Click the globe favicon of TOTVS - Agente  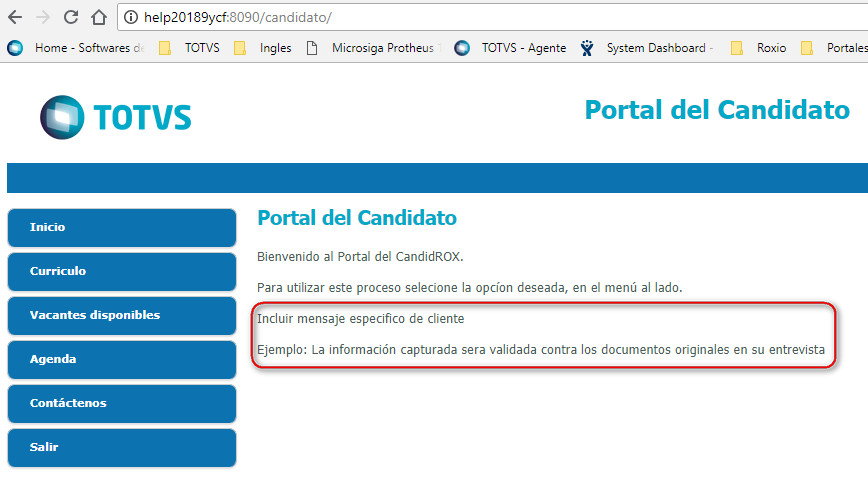(462, 48)
